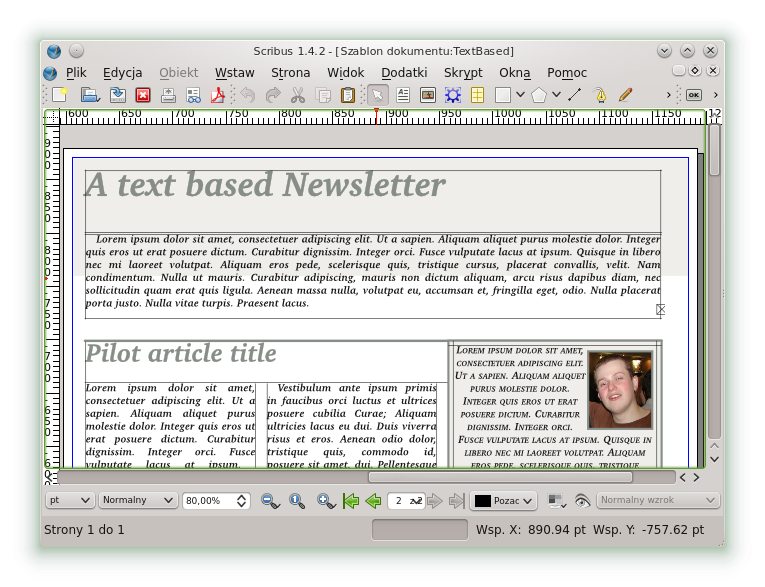Open the unit 'pt' dropdown
Viewport: 765px width, 587px height.
click(x=70, y=500)
